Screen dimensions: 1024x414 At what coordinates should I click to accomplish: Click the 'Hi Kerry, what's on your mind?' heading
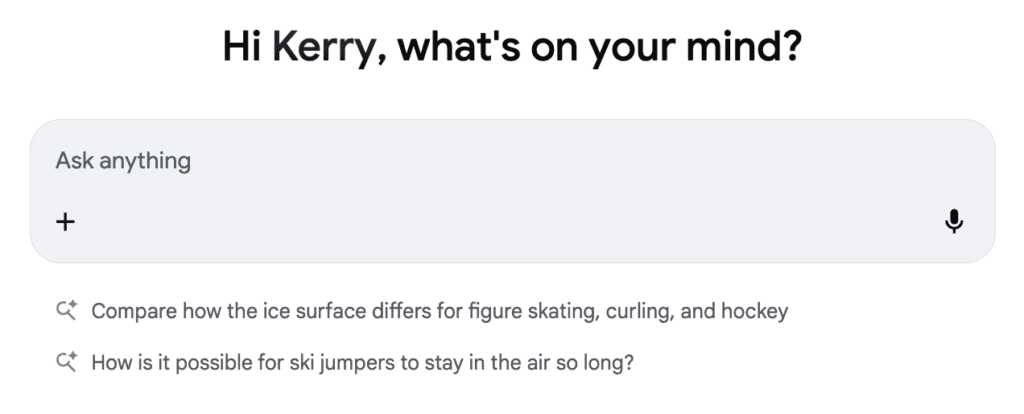point(511,46)
